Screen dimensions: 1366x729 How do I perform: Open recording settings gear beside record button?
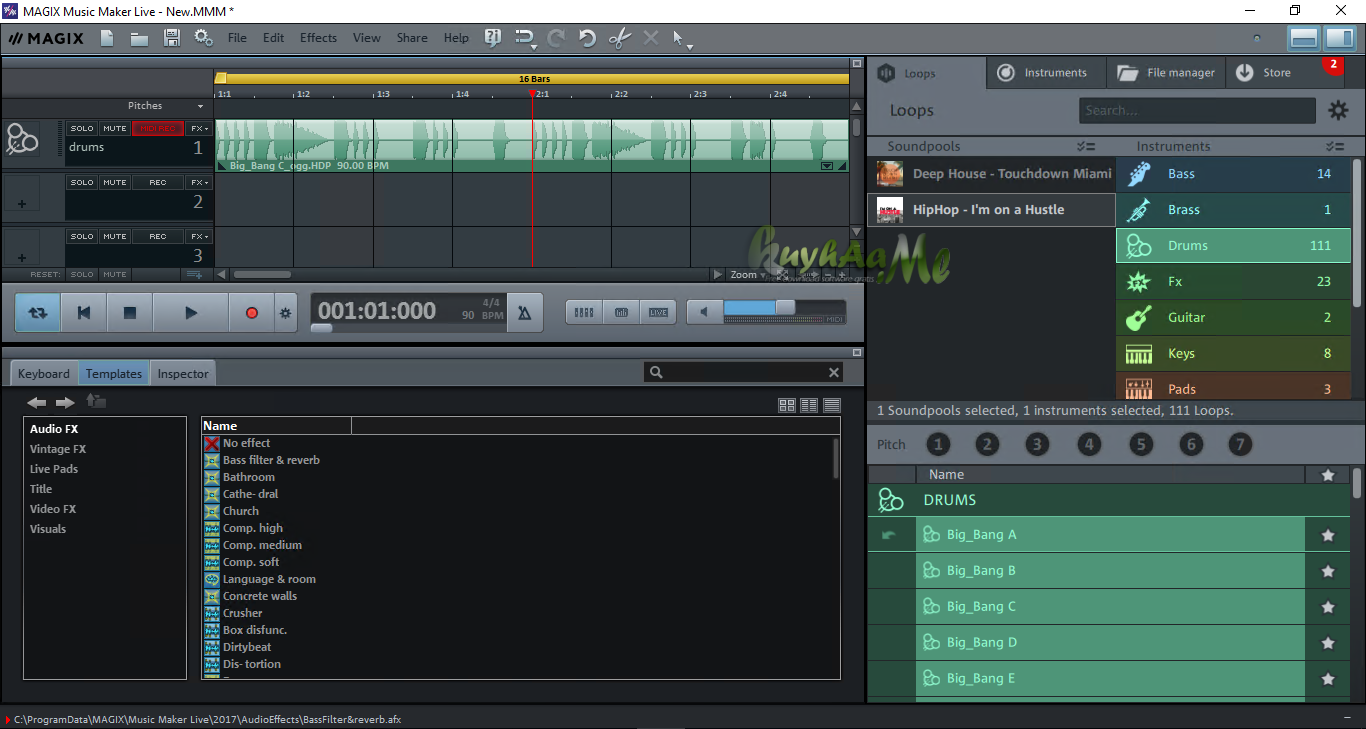(285, 313)
